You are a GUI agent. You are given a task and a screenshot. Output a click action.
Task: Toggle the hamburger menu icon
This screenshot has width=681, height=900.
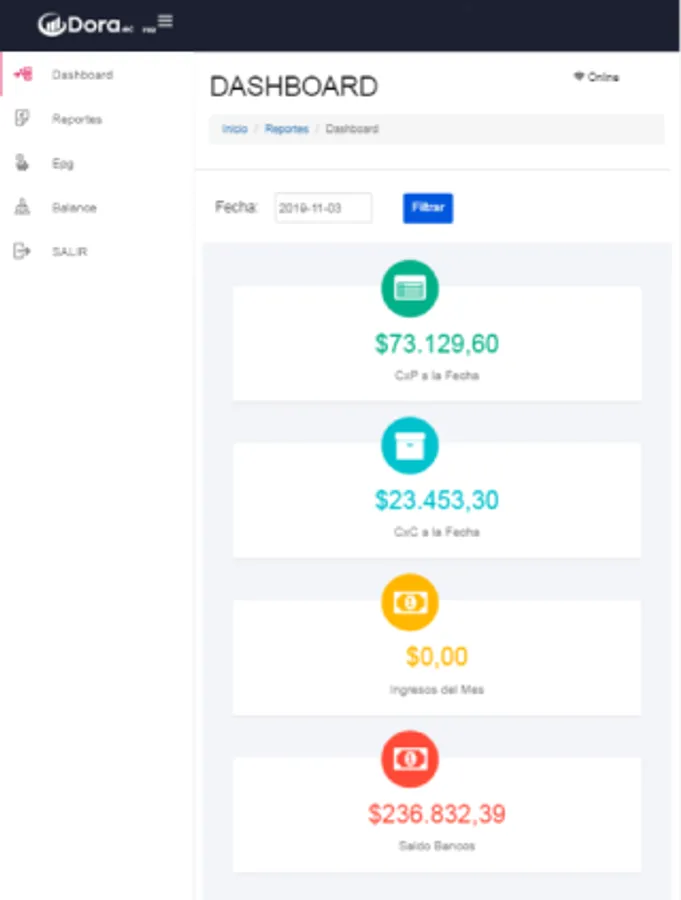[165, 21]
